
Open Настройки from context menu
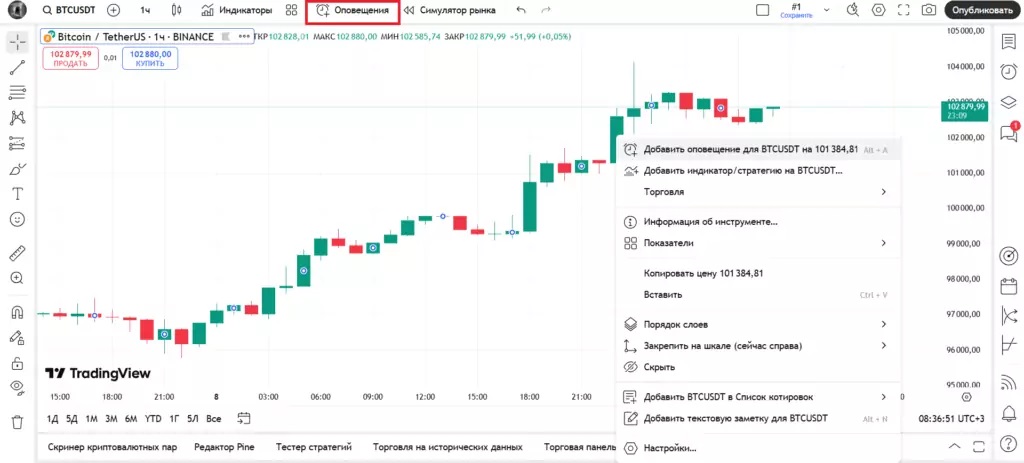pos(758,449)
